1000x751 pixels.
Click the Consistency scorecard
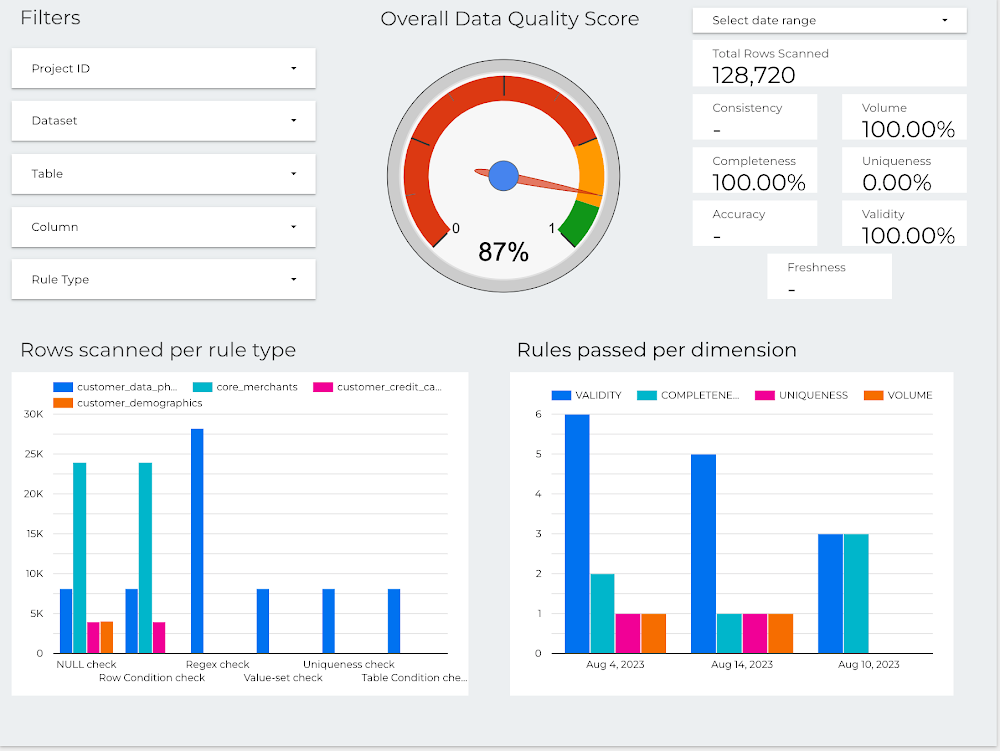point(754,117)
